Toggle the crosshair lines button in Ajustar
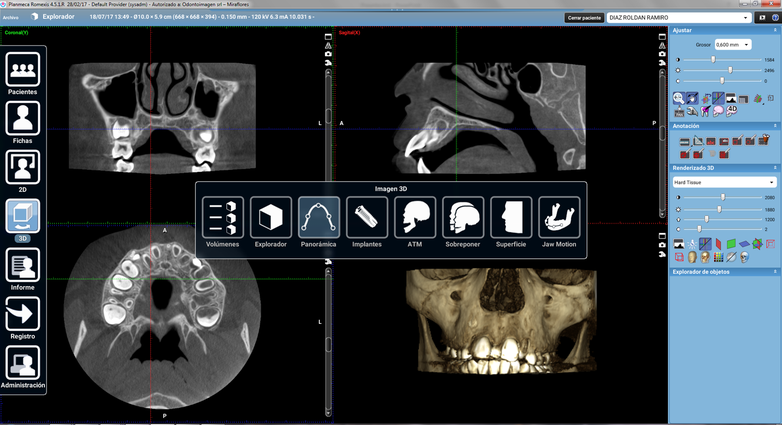Image resolution: width=782 pixels, height=425 pixels. click(718, 98)
